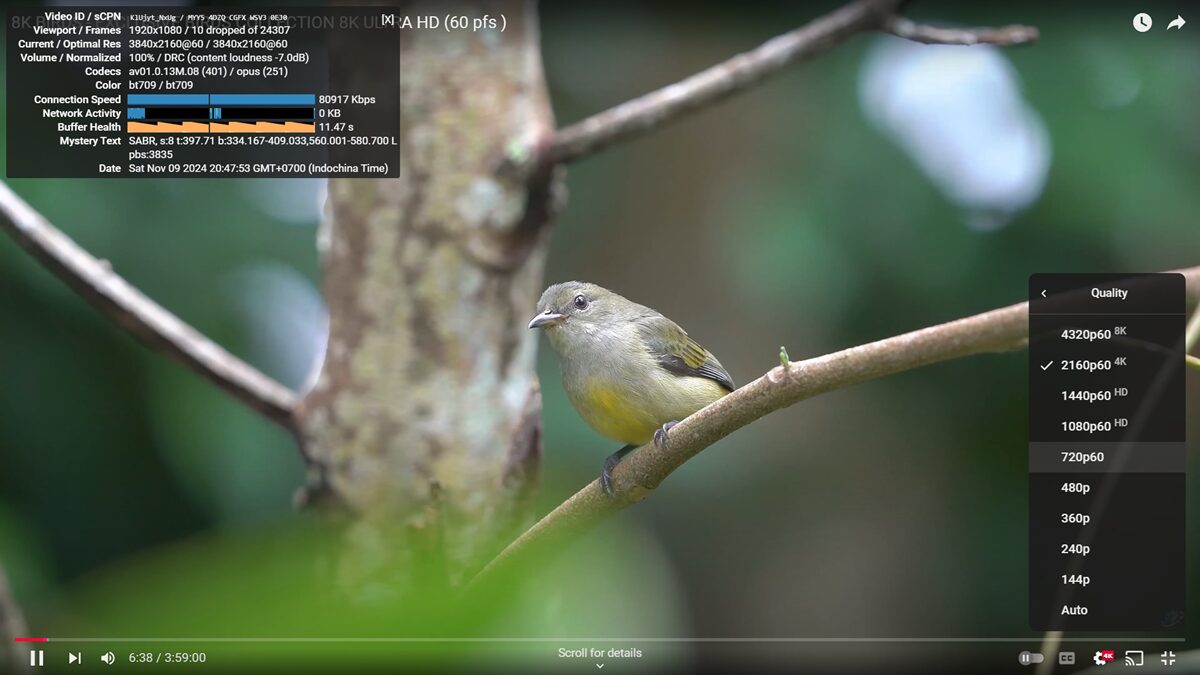This screenshot has height=675, width=1200.
Task: Change quality to 360p
Action: [x=1107, y=518]
